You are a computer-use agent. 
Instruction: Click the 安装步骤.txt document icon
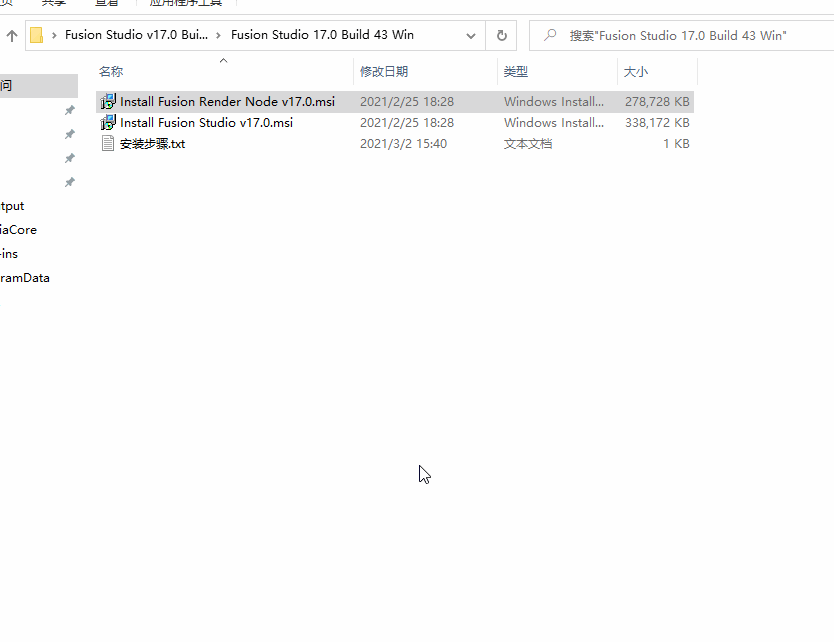coord(108,144)
